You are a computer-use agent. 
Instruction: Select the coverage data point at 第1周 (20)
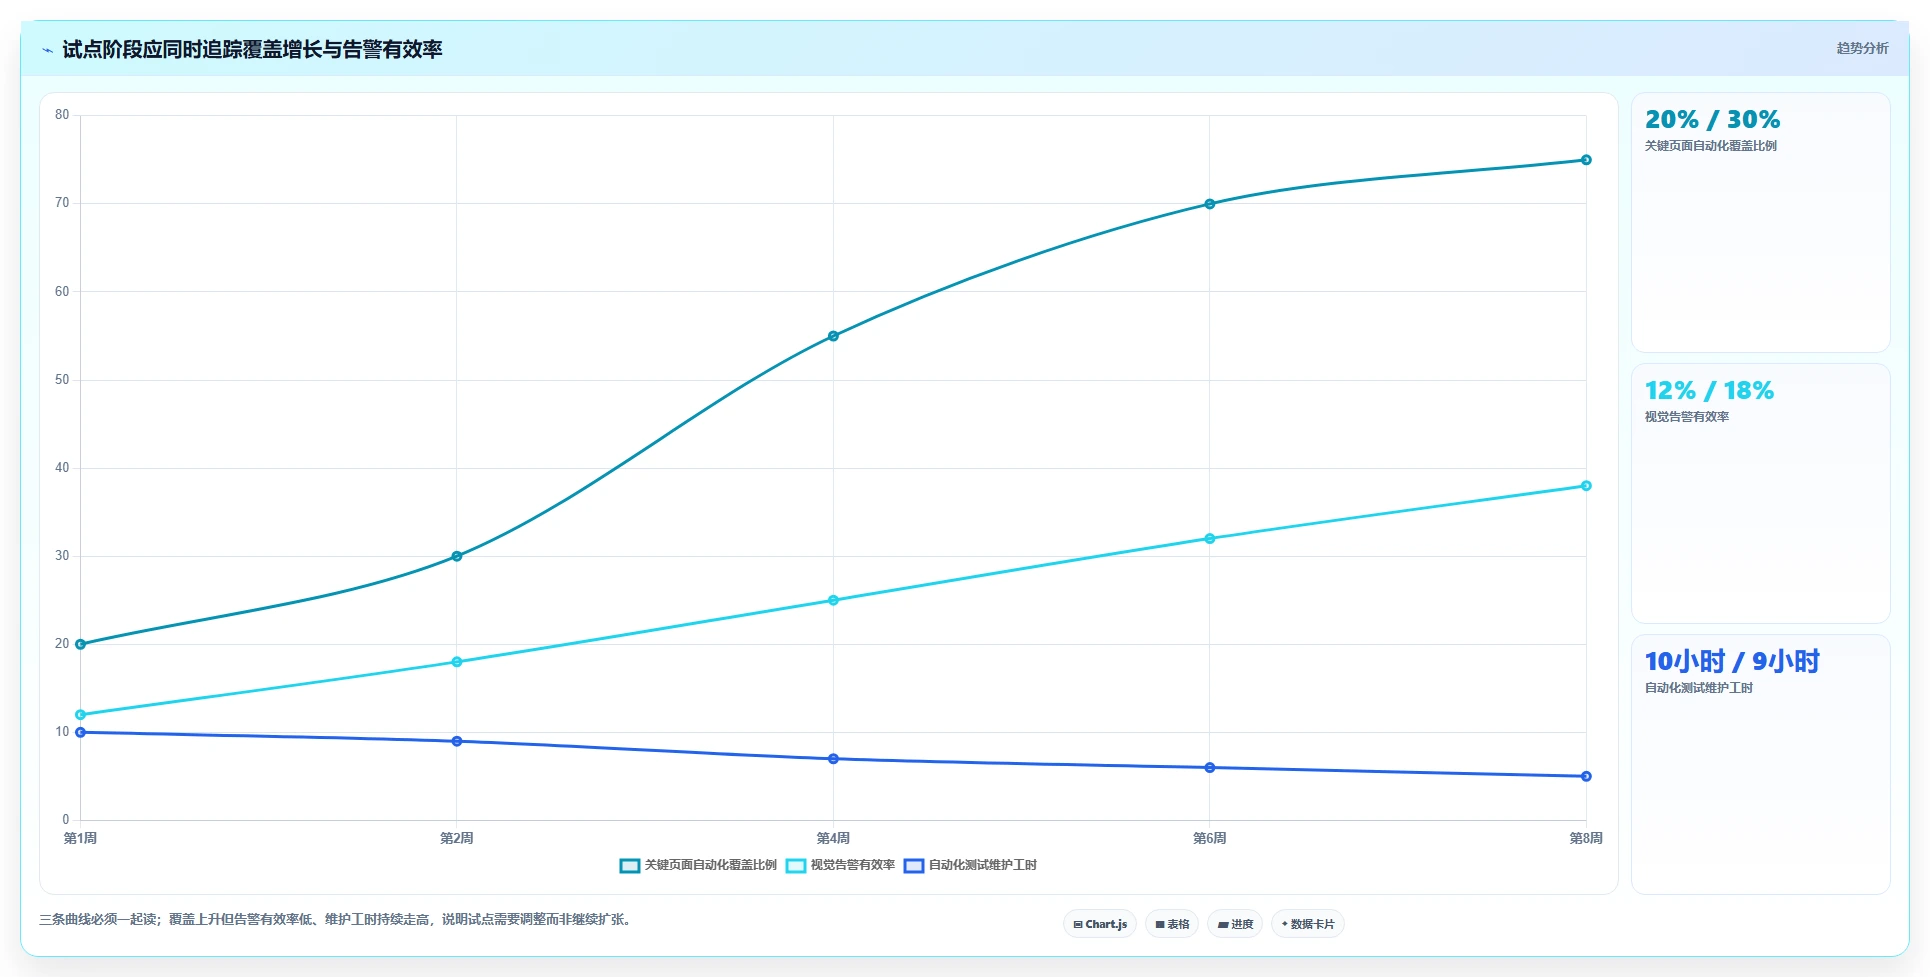81,644
